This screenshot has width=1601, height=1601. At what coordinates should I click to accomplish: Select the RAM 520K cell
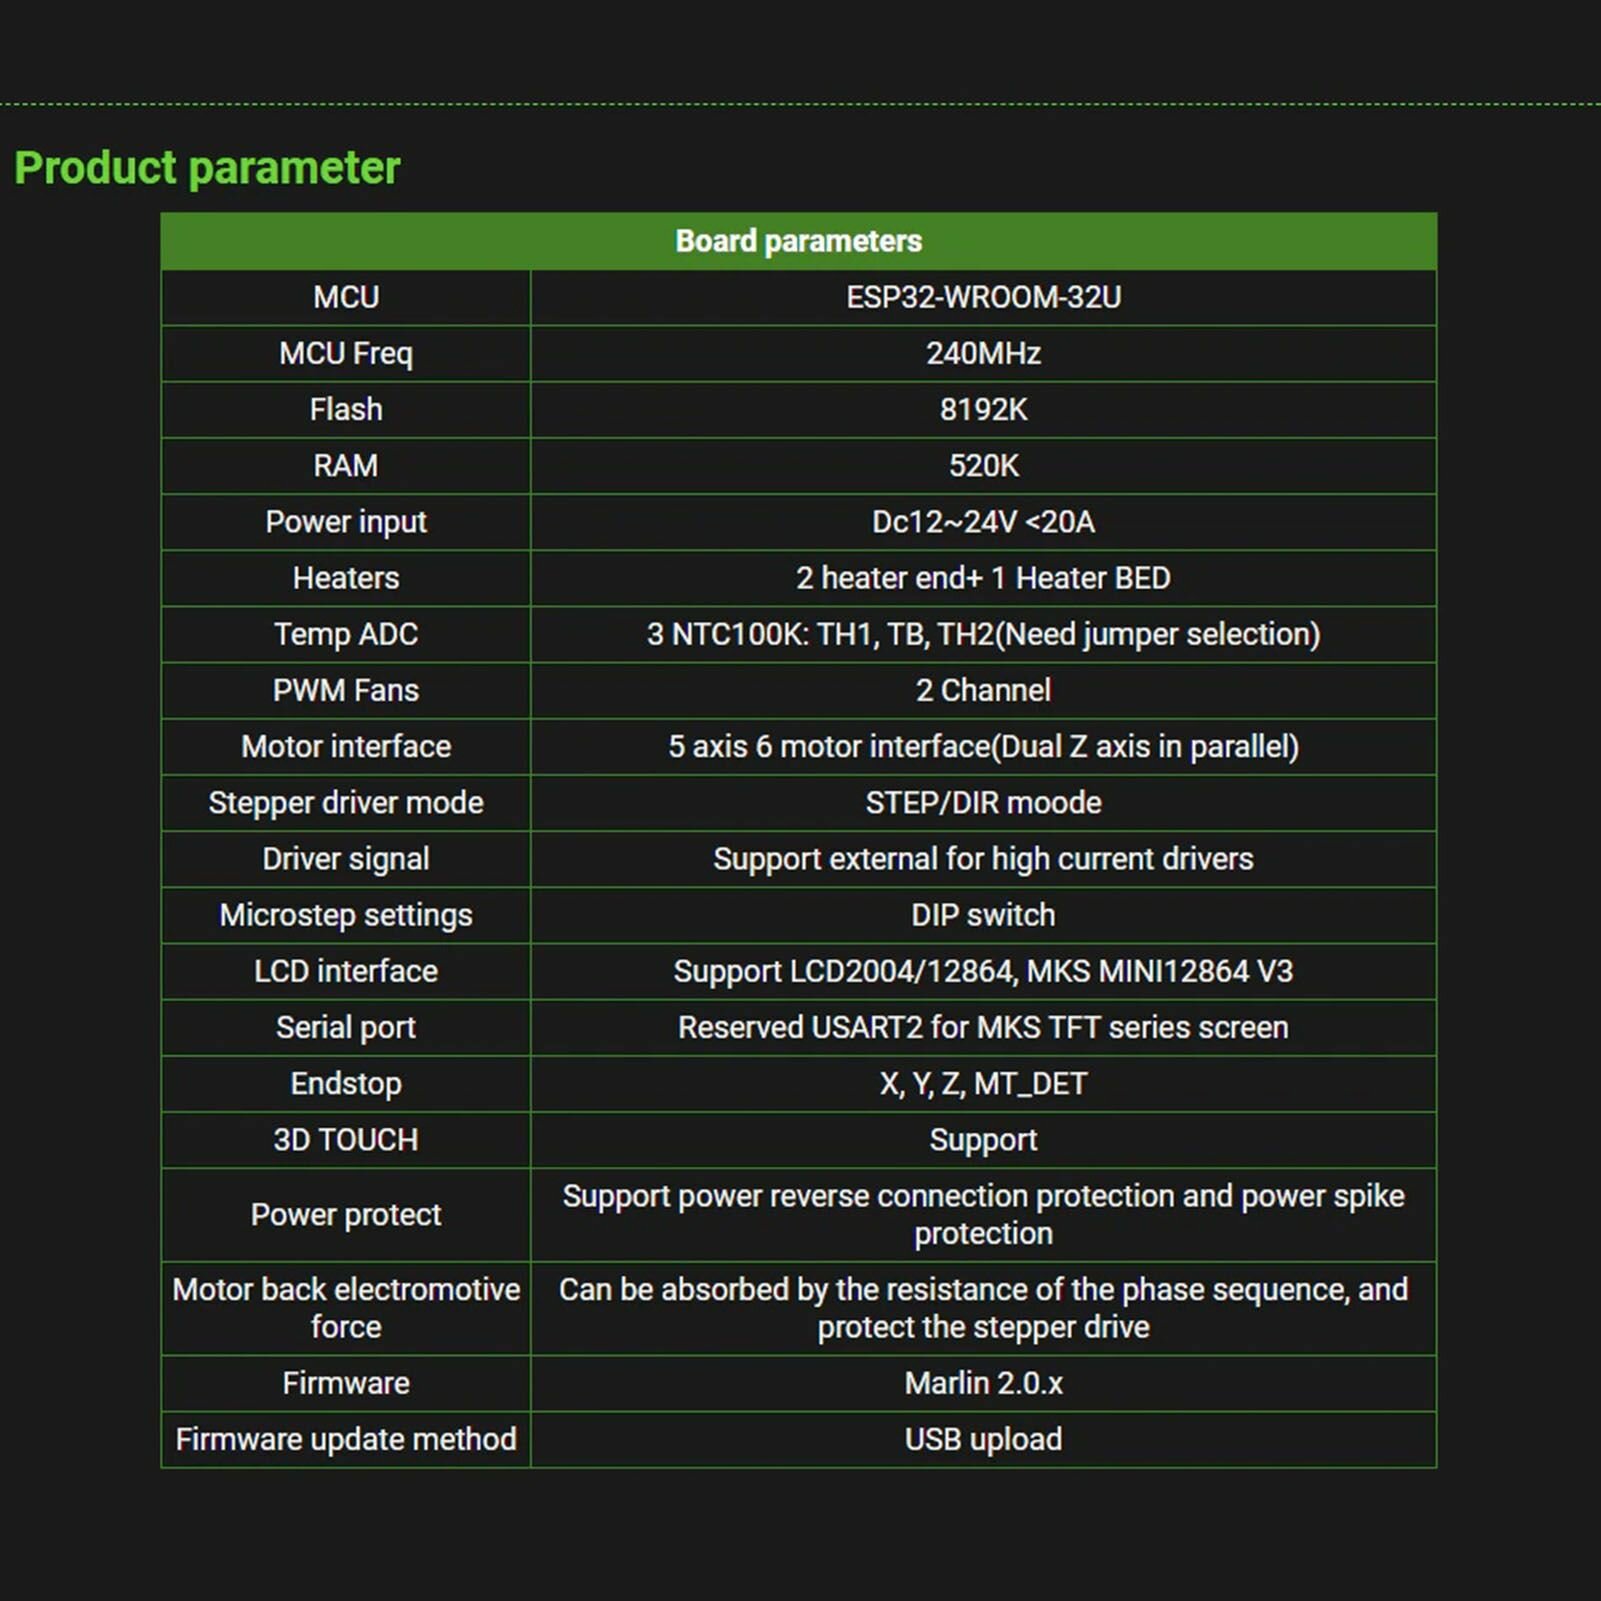[x=983, y=465]
